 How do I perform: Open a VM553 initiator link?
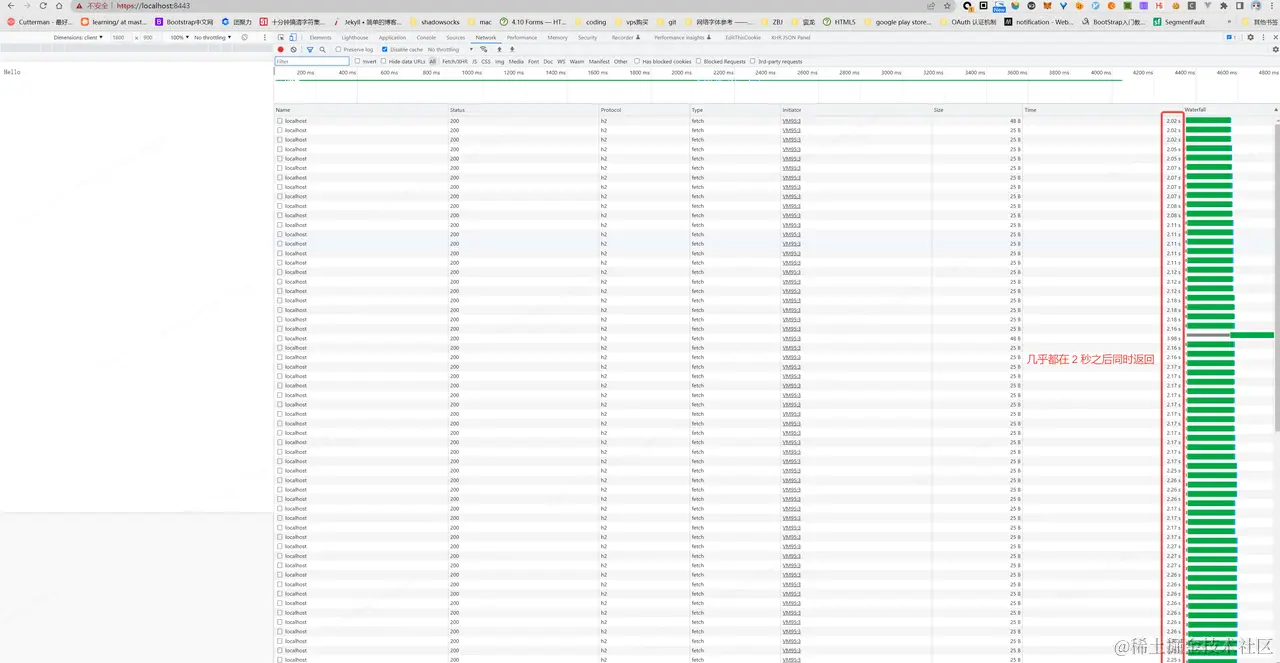[x=791, y=121]
